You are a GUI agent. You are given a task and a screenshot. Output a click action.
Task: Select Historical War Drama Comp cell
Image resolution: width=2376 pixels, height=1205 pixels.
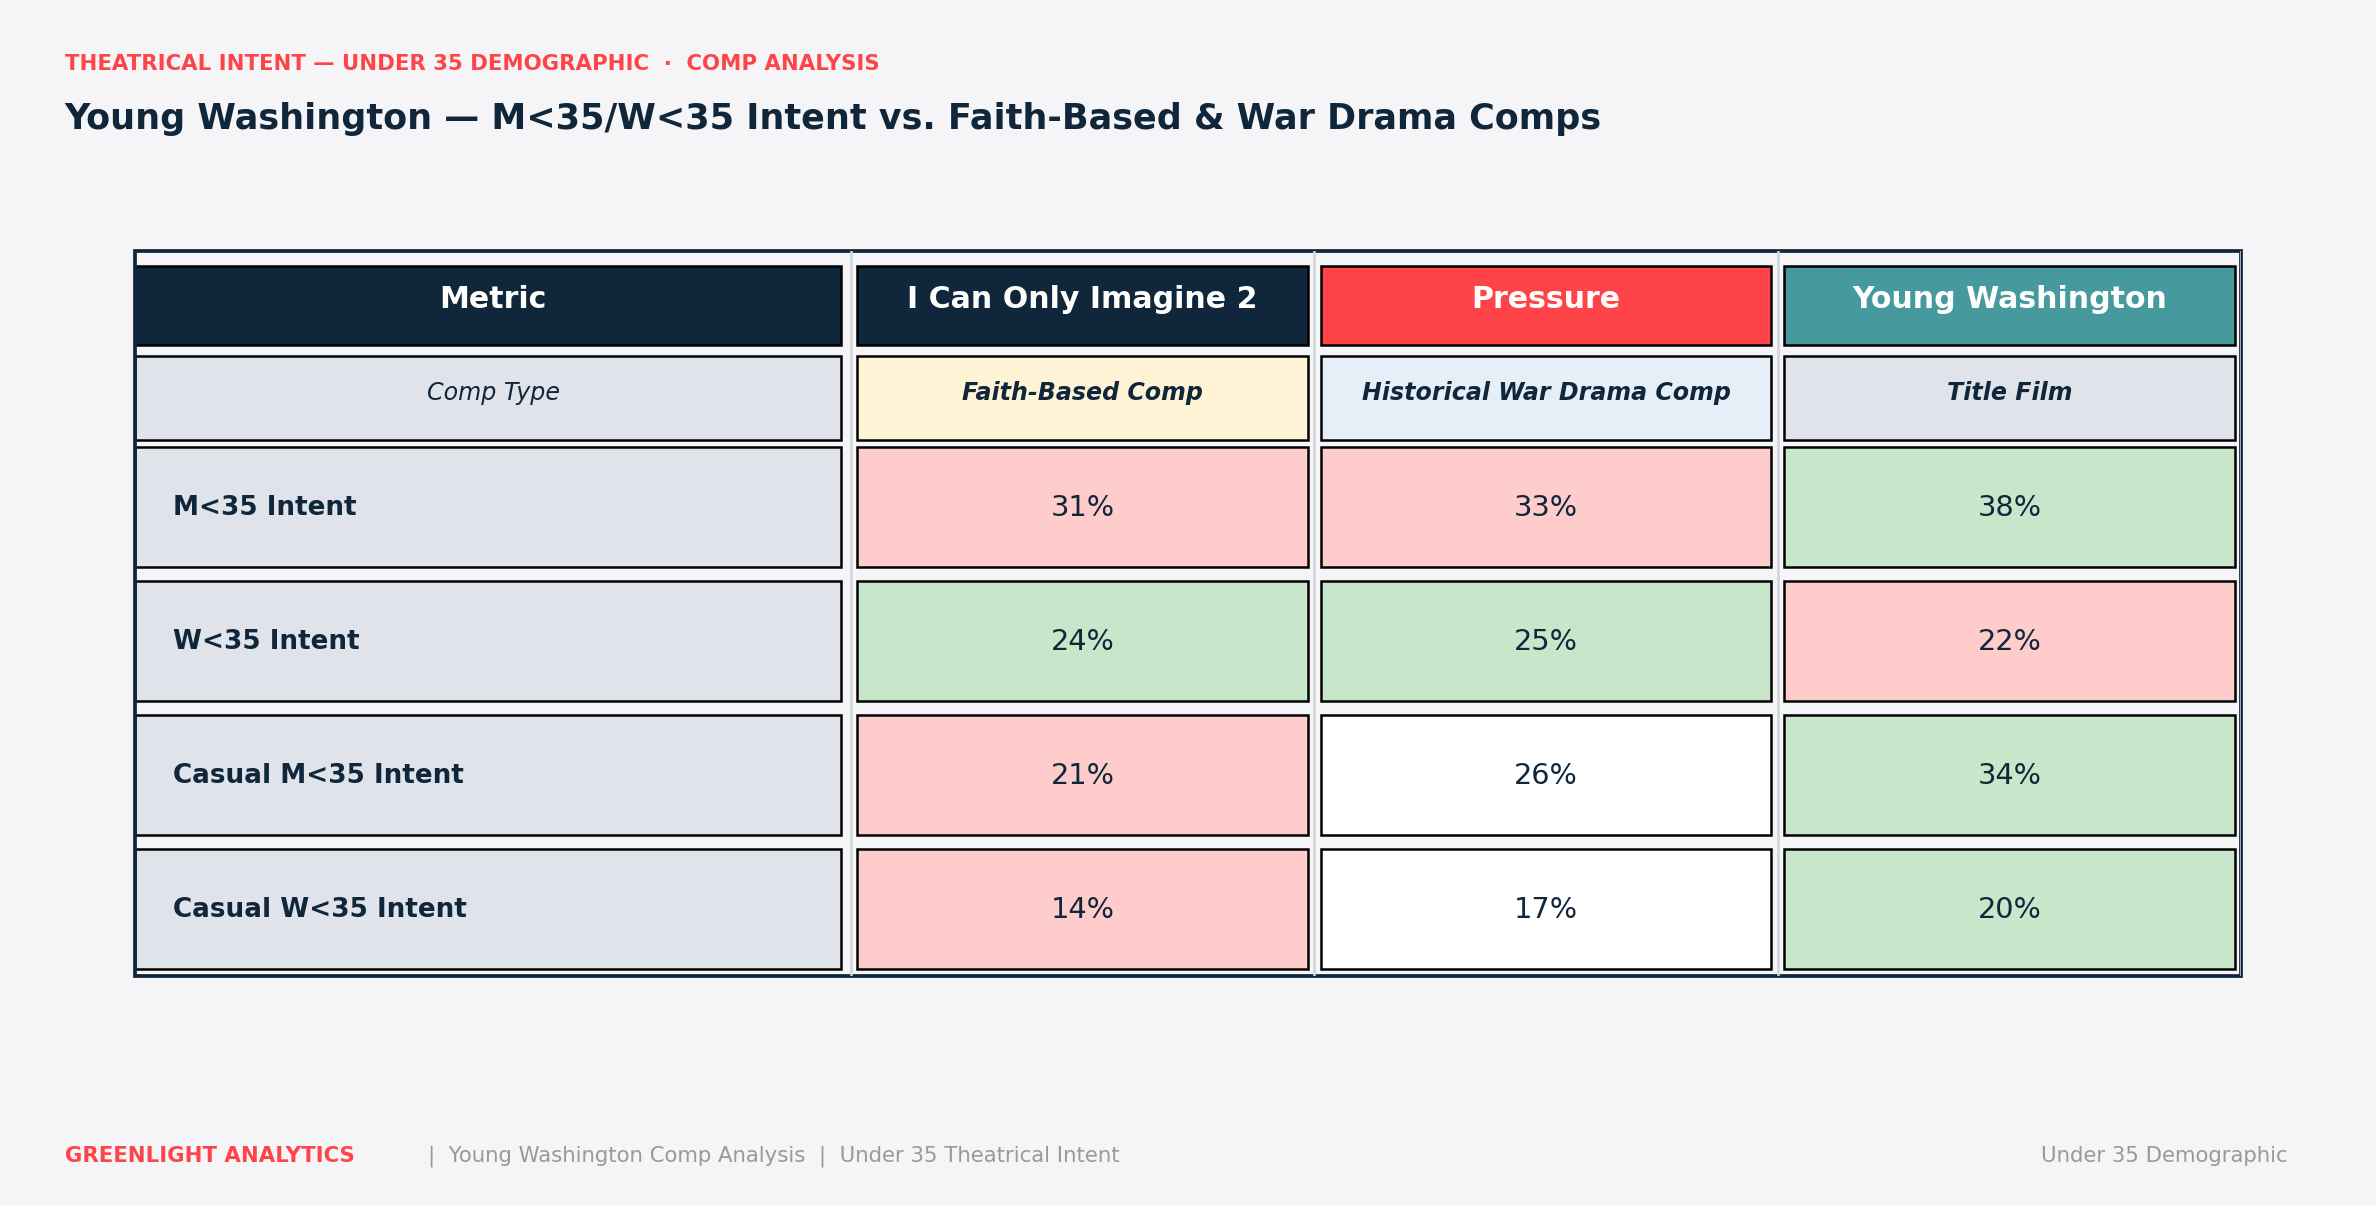(x=1545, y=398)
